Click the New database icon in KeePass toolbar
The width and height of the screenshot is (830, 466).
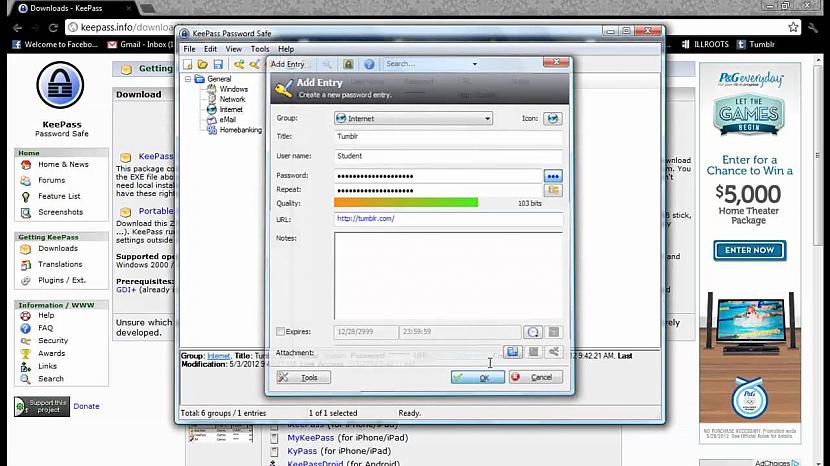click(188, 65)
